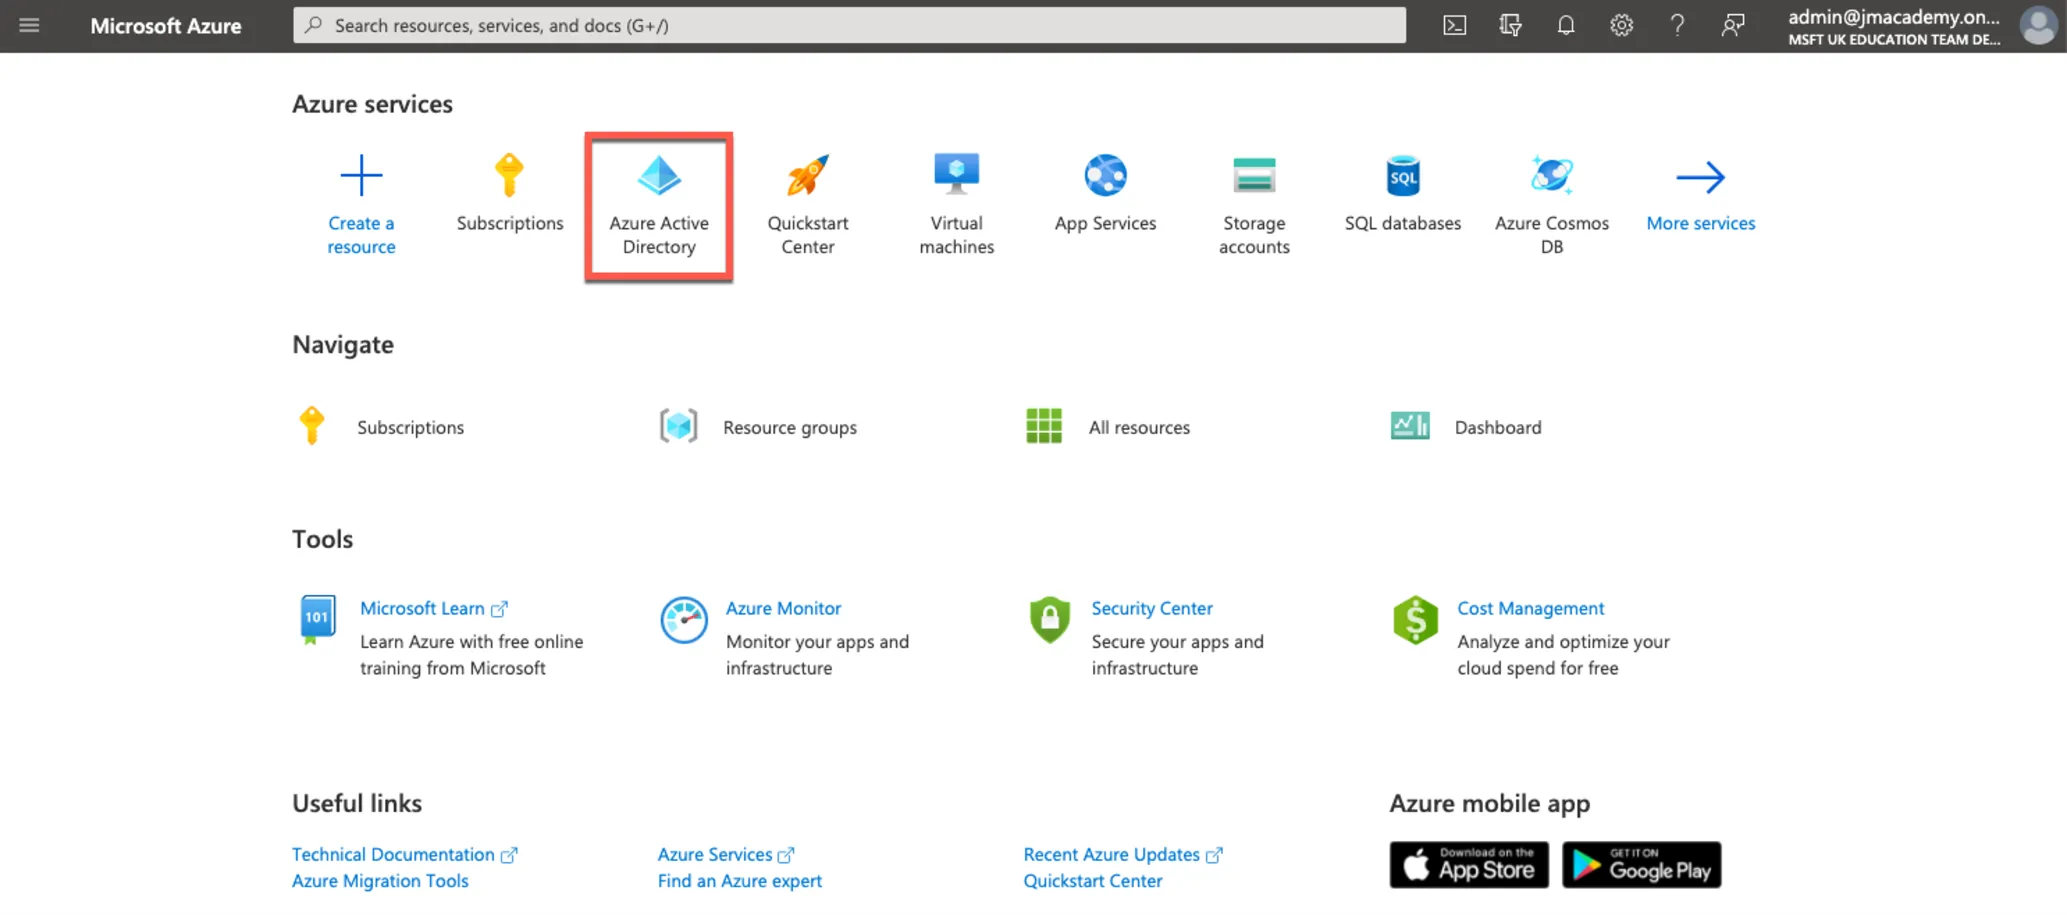Image resolution: width=2067 pixels, height=915 pixels.
Task: Open the Security Center link
Action: click(1152, 608)
